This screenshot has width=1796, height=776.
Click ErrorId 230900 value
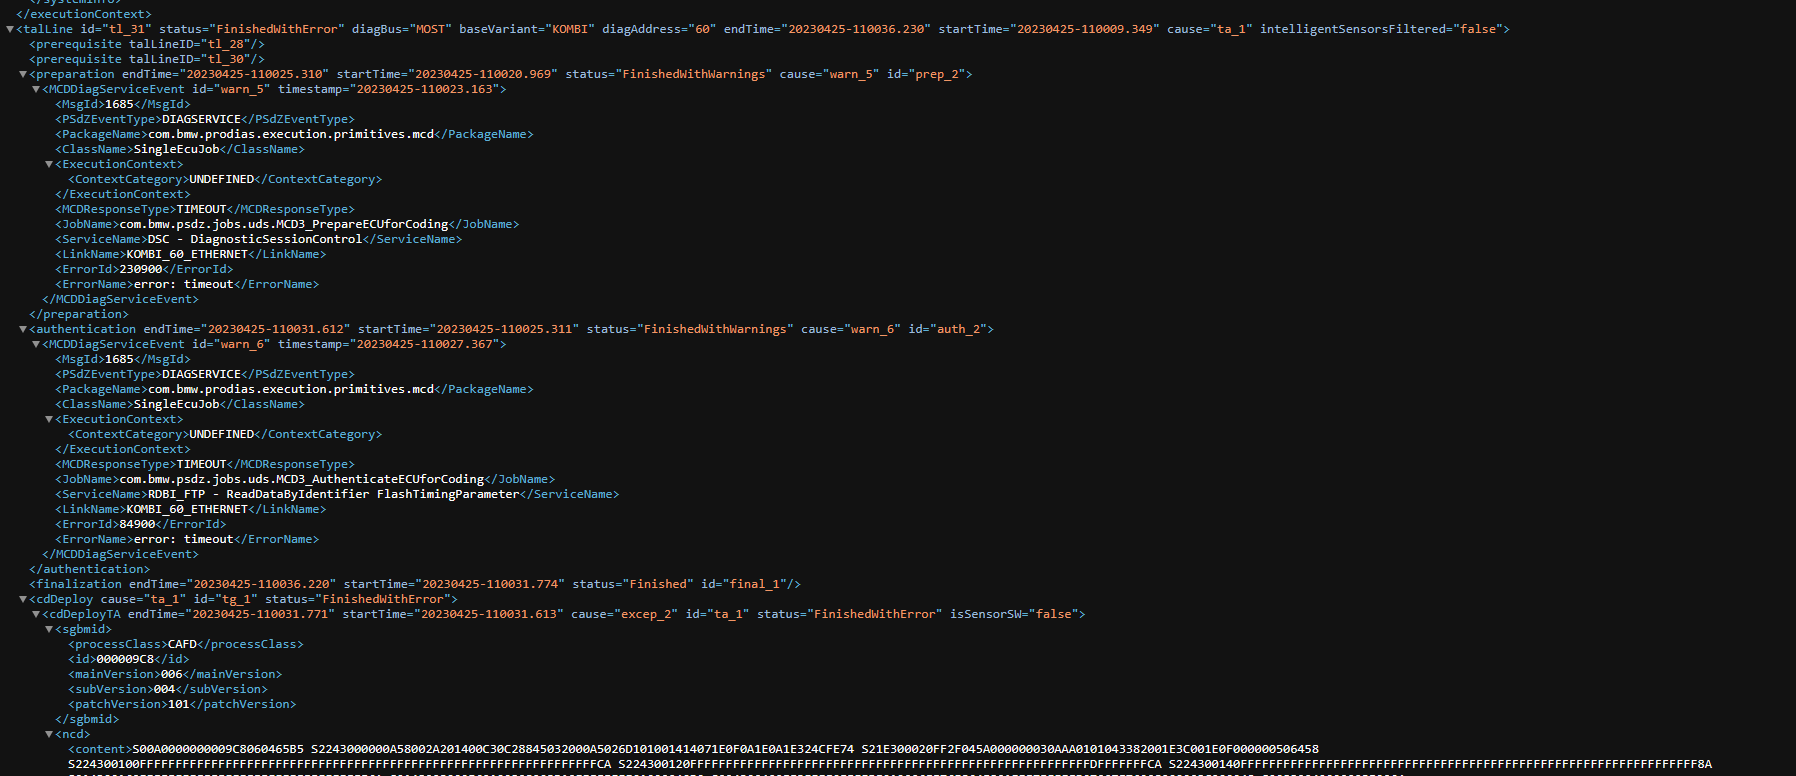point(141,269)
